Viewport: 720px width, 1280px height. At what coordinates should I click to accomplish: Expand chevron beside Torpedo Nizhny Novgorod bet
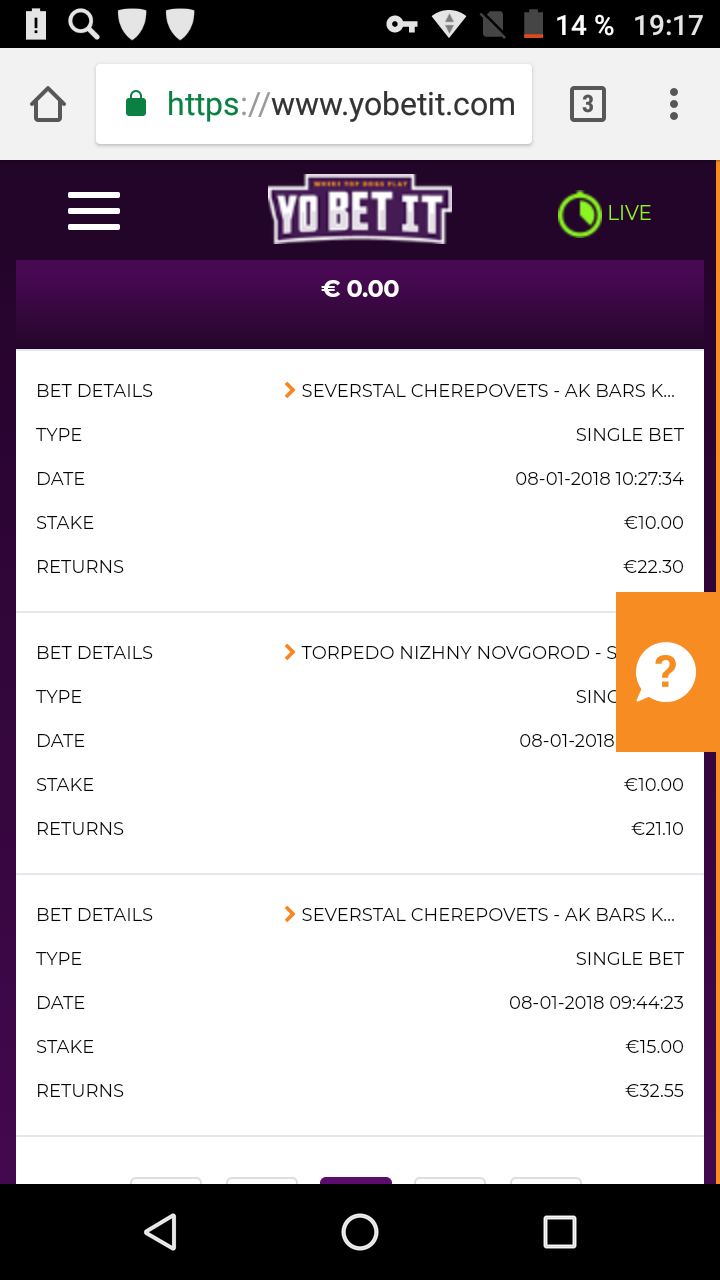290,652
